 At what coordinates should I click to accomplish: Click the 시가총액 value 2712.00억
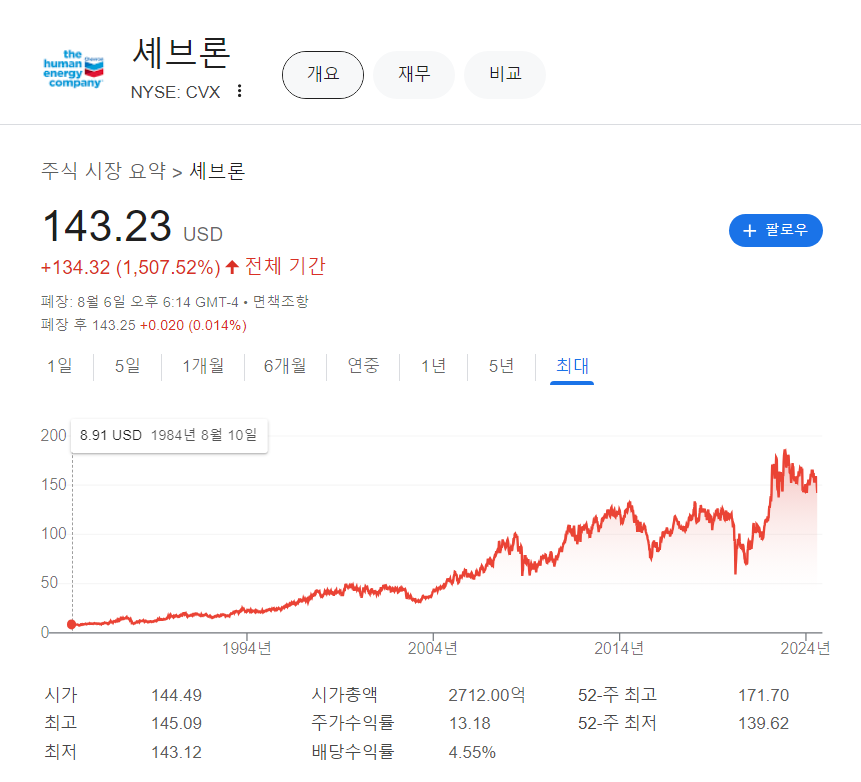(x=487, y=695)
